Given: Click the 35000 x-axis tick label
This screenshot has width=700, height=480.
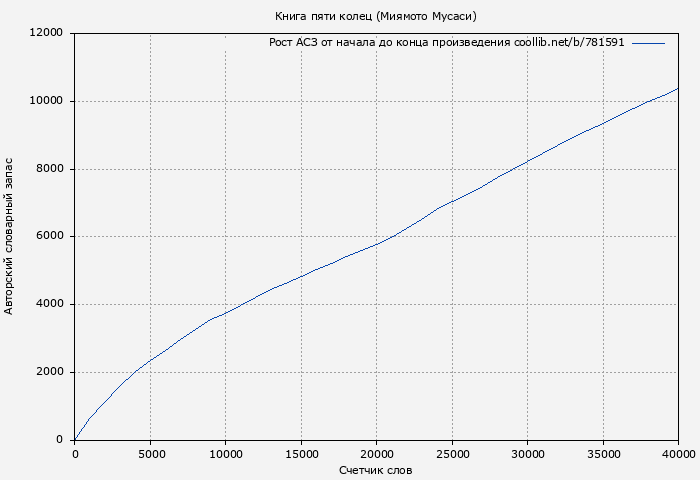Looking at the screenshot, I should tap(603, 453).
